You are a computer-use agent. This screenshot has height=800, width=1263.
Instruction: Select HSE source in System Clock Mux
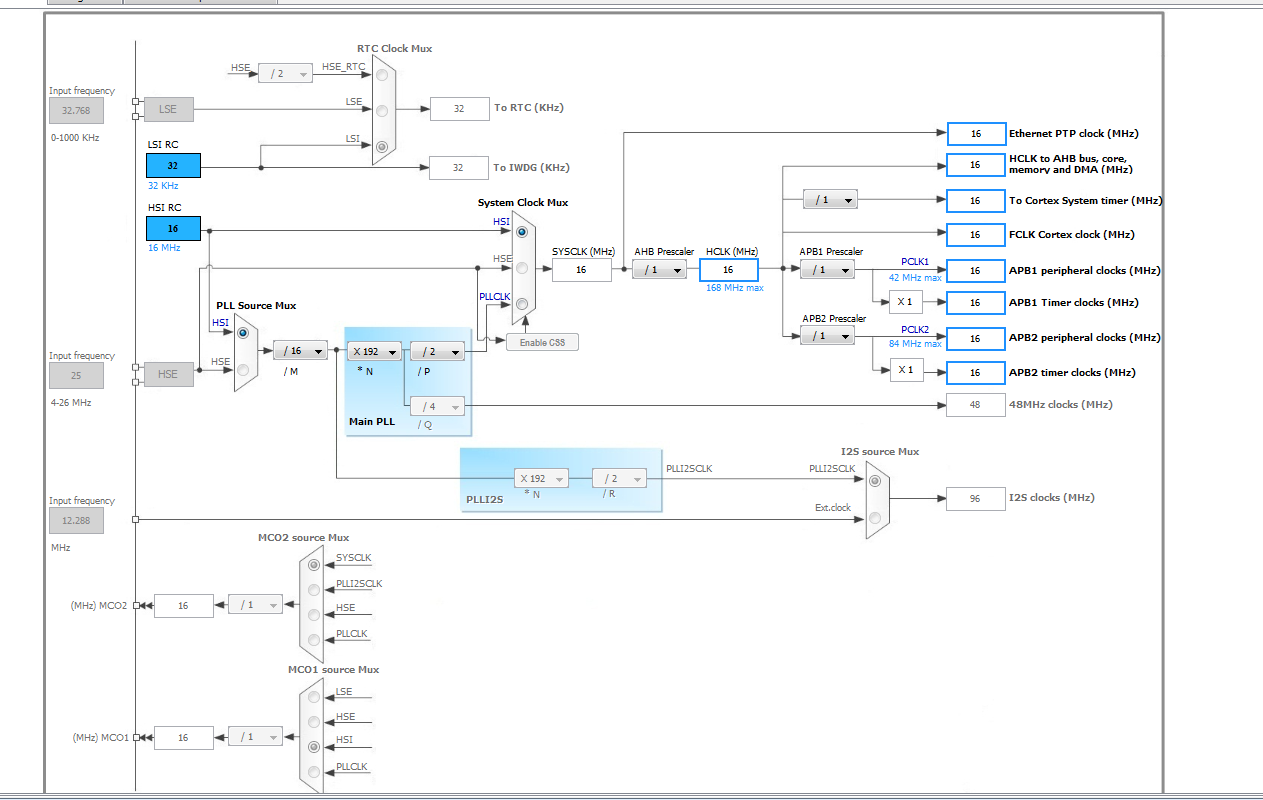(x=521, y=267)
